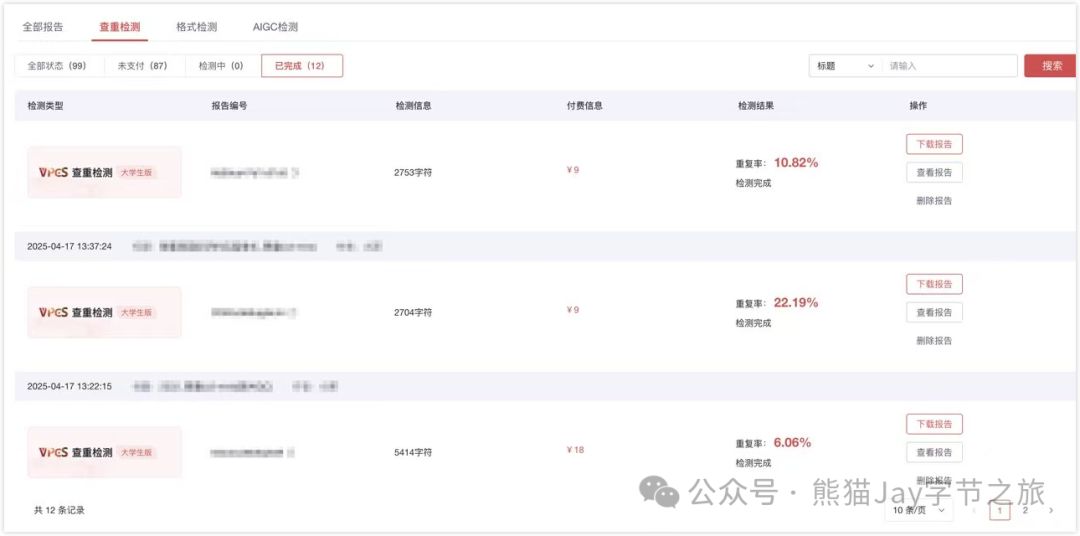
Task: Go to the next page arrow
Action: (x=1050, y=511)
